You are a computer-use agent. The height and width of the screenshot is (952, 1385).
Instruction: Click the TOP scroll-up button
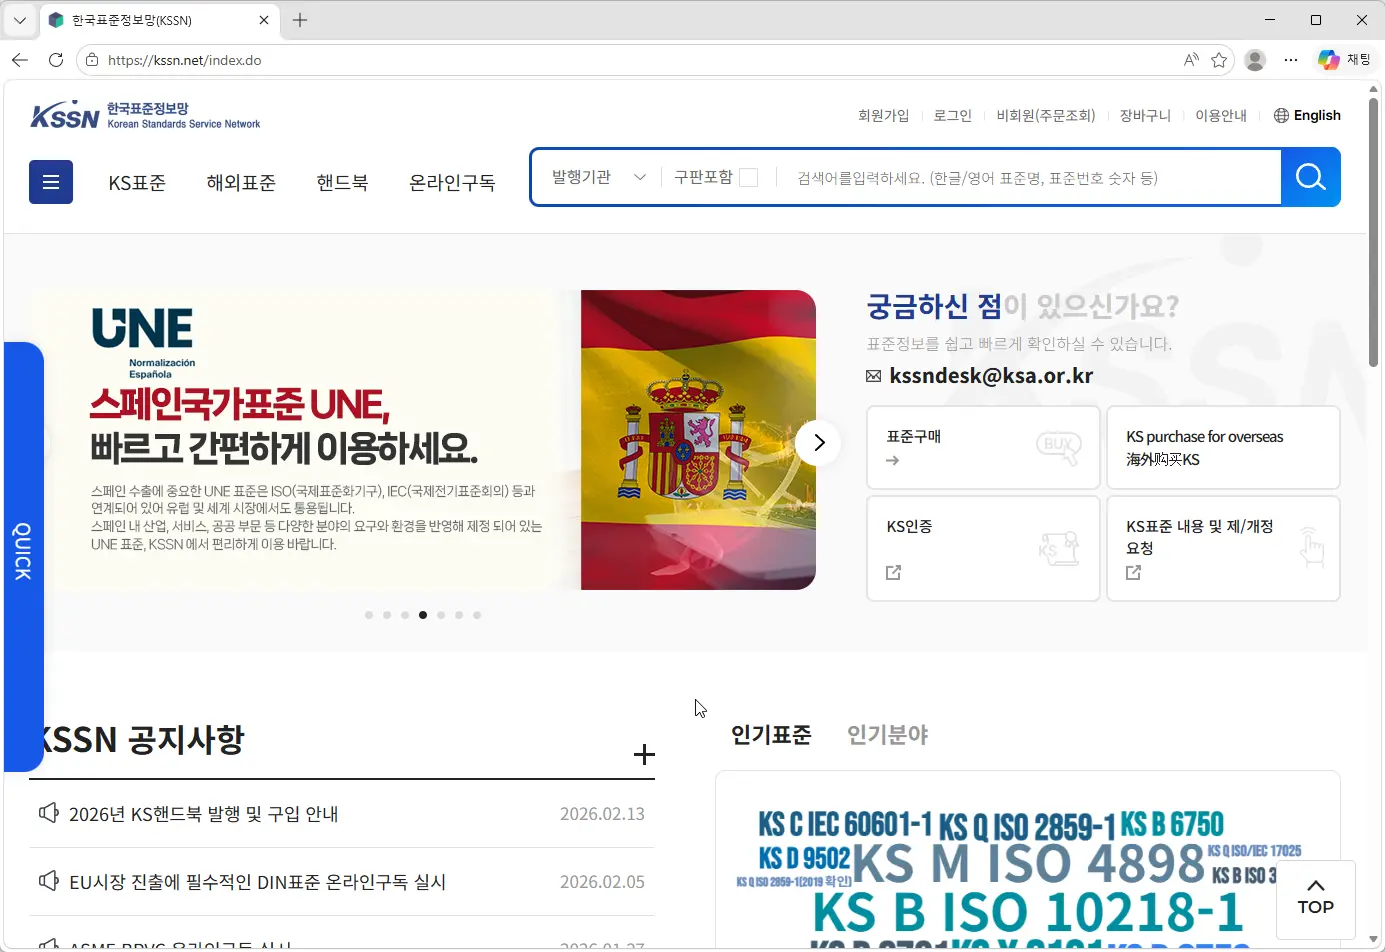point(1315,899)
